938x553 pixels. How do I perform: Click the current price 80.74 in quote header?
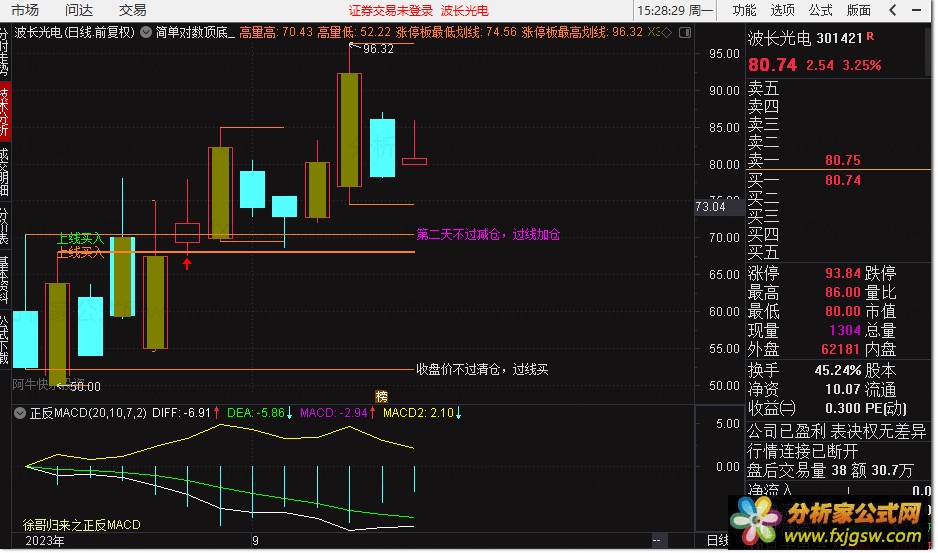click(x=772, y=65)
